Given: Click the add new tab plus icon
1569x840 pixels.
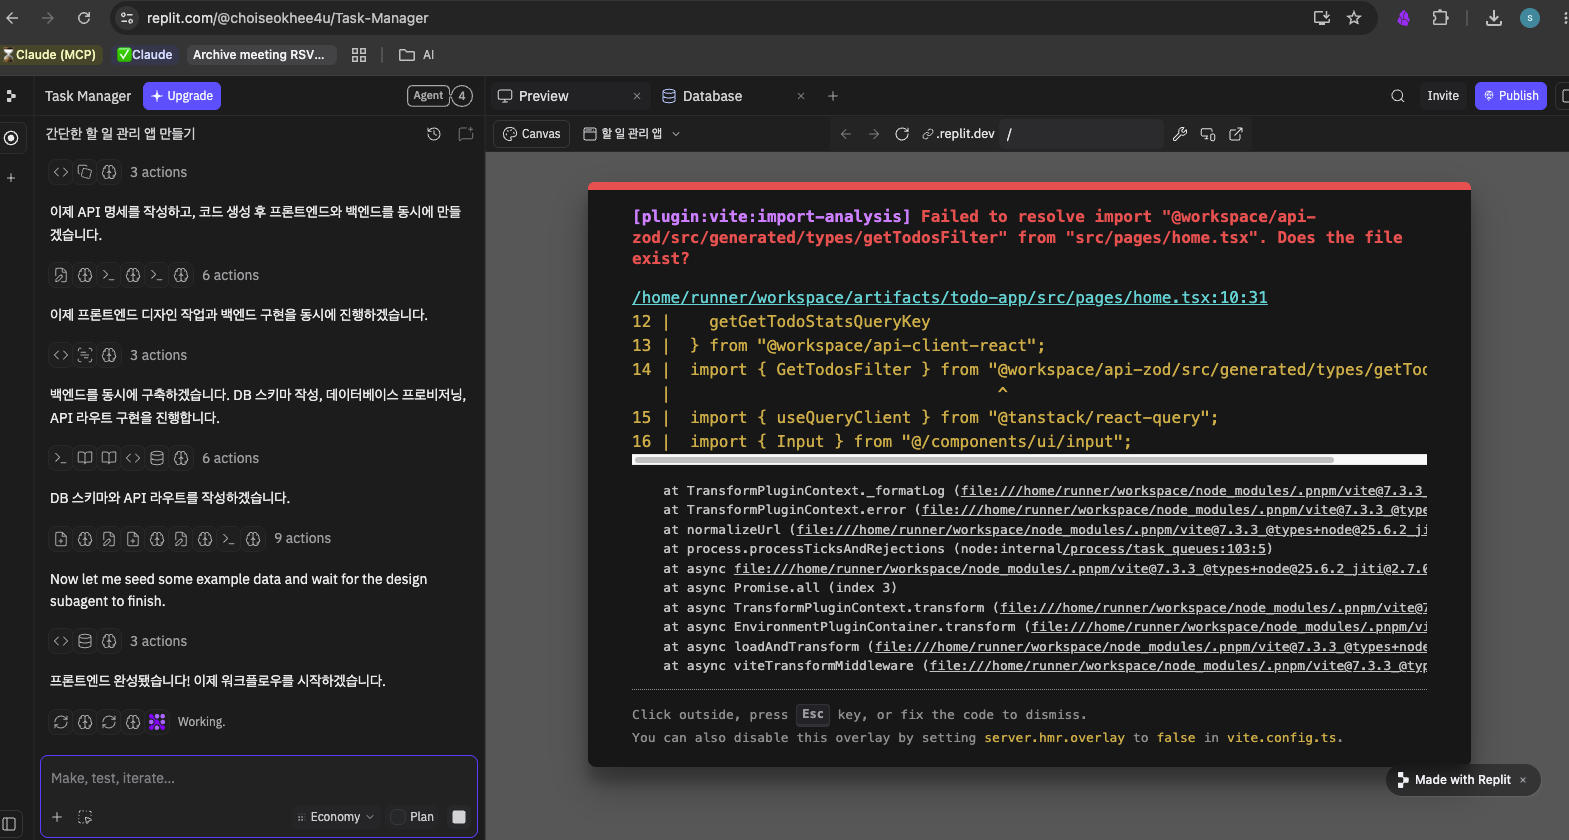Looking at the screenshot, I should coord(833,96).
